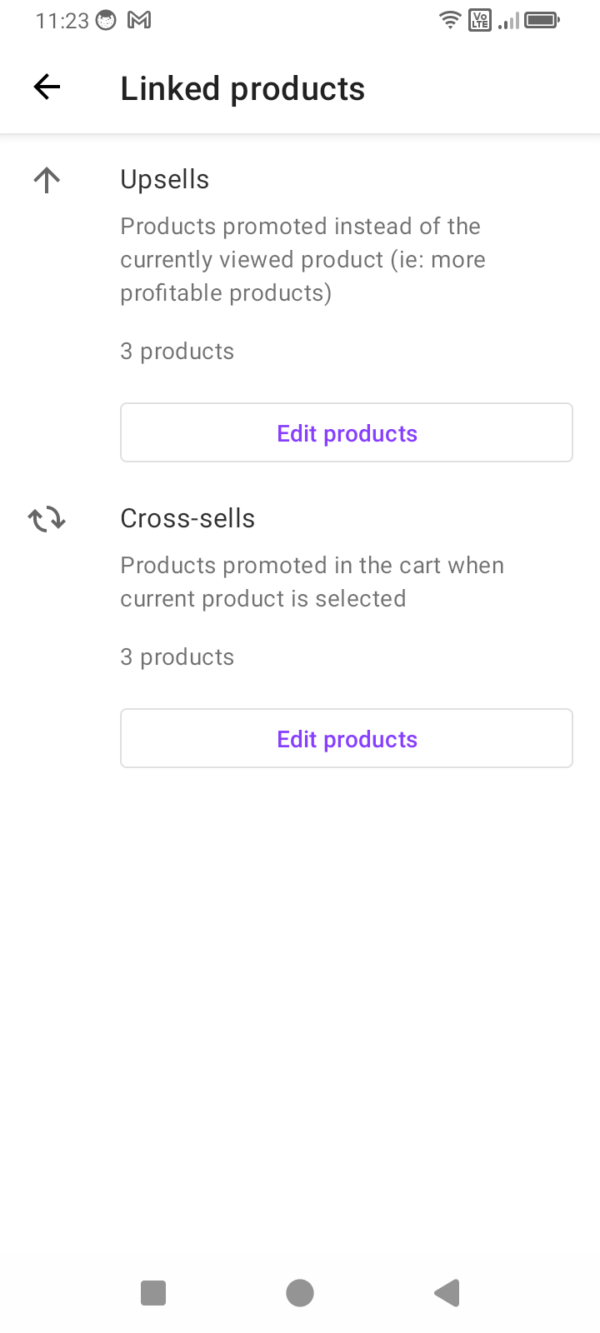Tap the VoLTE indicator icon

[480, 20]
